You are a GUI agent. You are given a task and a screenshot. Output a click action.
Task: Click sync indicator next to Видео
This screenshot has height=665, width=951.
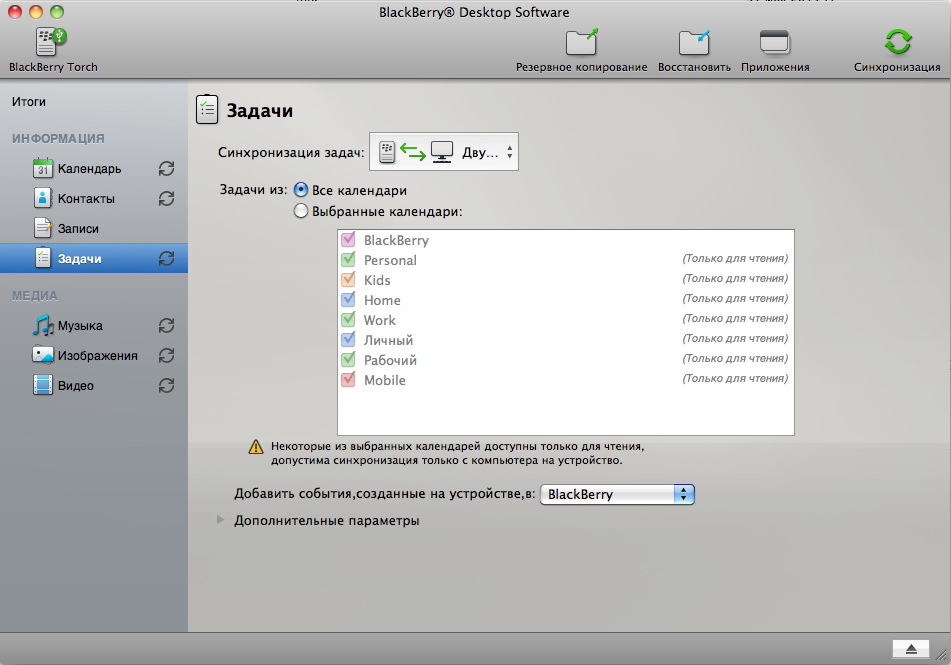[x=166, y=385]
